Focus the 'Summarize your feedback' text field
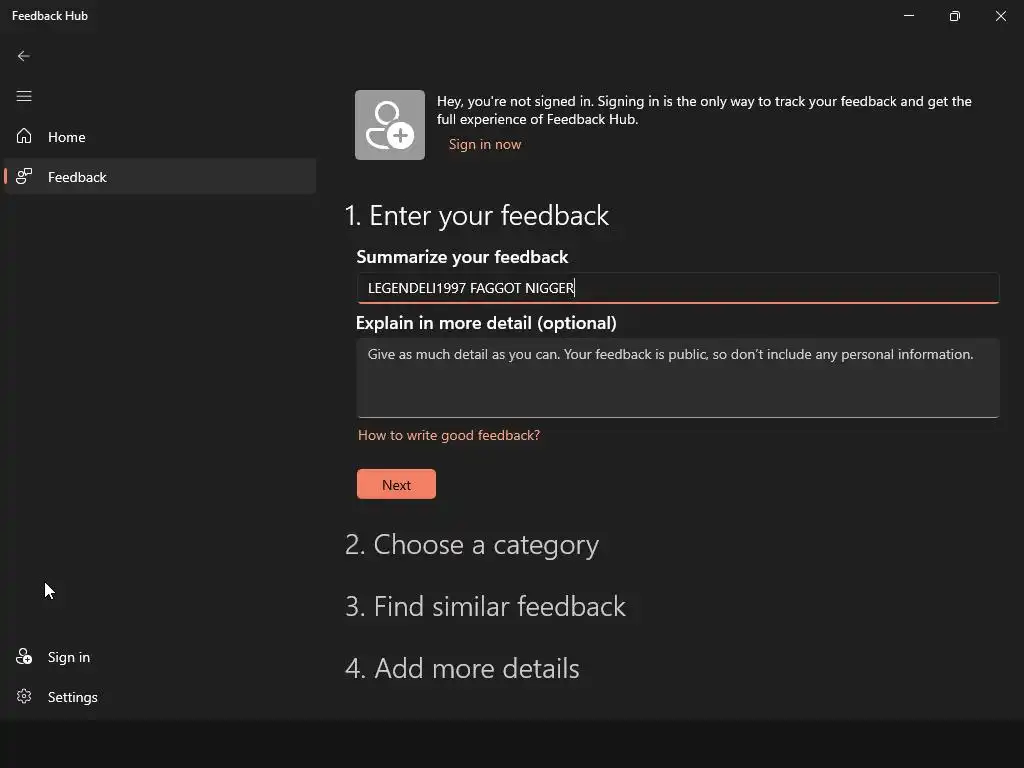1024x768 pixels. click(x=678, y=288)
